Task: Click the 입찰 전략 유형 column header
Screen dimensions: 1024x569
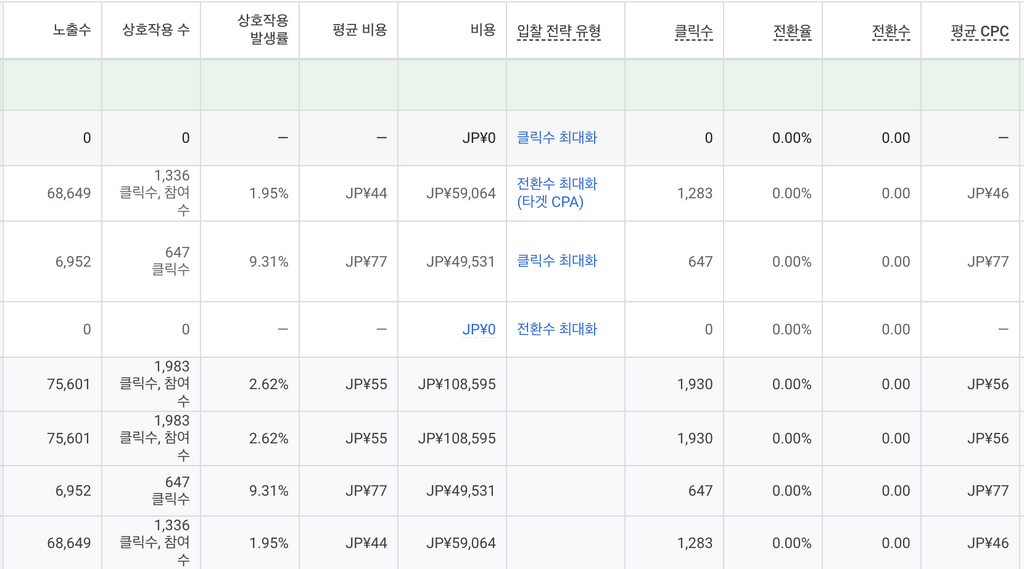Action: [x=559, y=31]
